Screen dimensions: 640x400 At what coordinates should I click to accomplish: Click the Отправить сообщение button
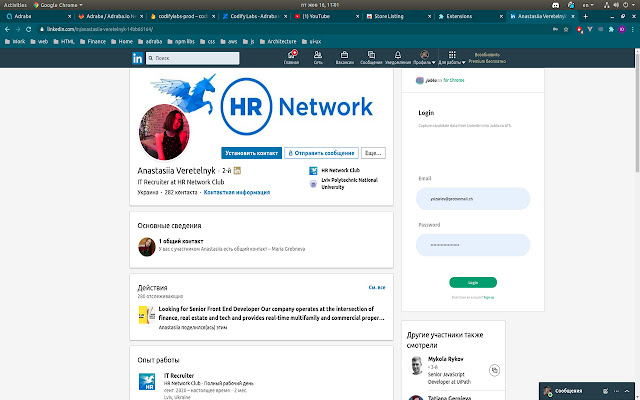(321, 153)
